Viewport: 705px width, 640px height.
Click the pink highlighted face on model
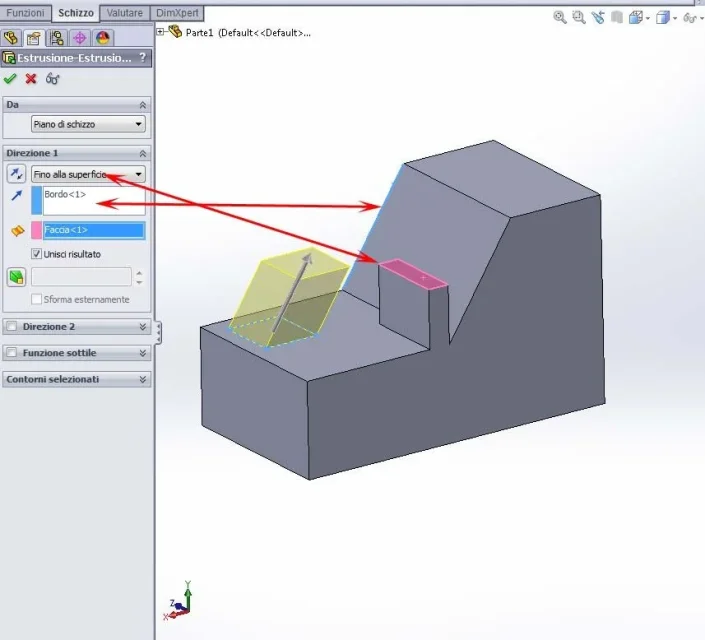pyautogui.click(x=413, y=273)
